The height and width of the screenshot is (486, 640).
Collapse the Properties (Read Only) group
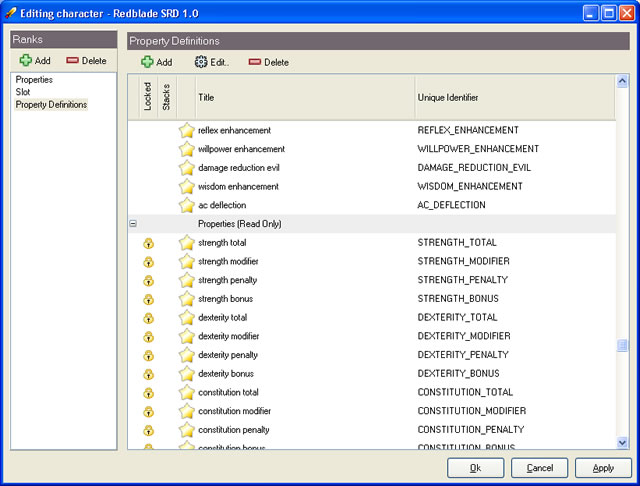click(x=133, y=224)
